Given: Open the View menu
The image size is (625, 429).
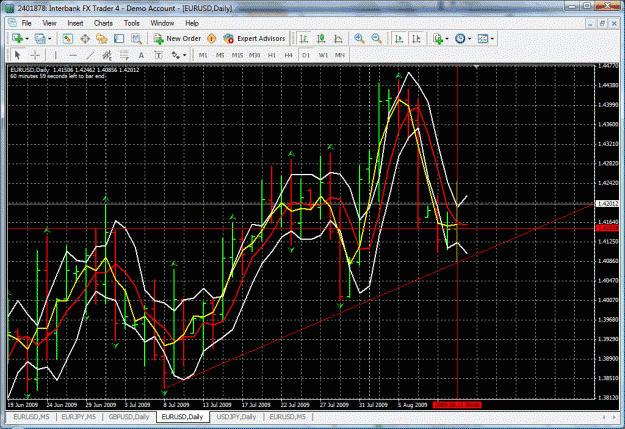Looking at the screenshot, I should click(x=49, y=23).
